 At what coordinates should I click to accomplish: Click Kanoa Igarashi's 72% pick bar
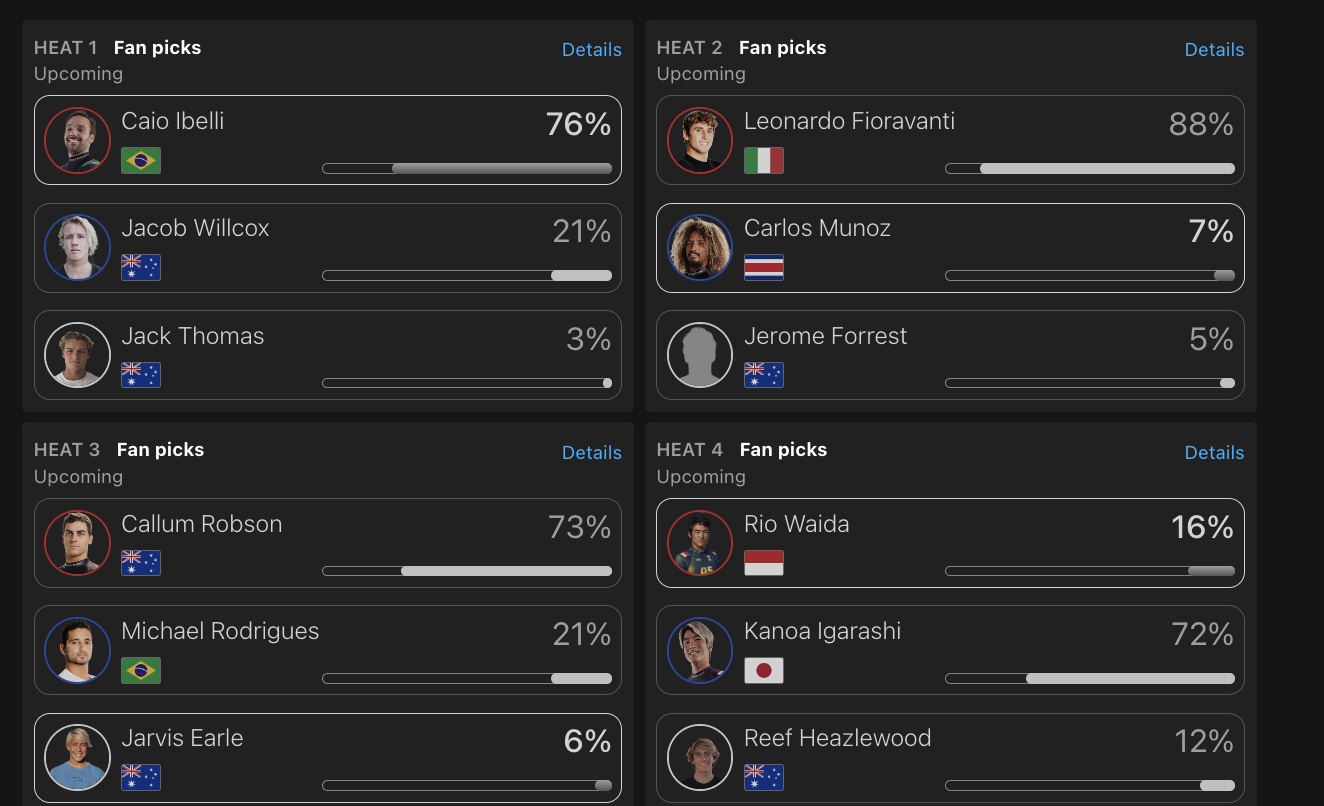click(1090, 678)
